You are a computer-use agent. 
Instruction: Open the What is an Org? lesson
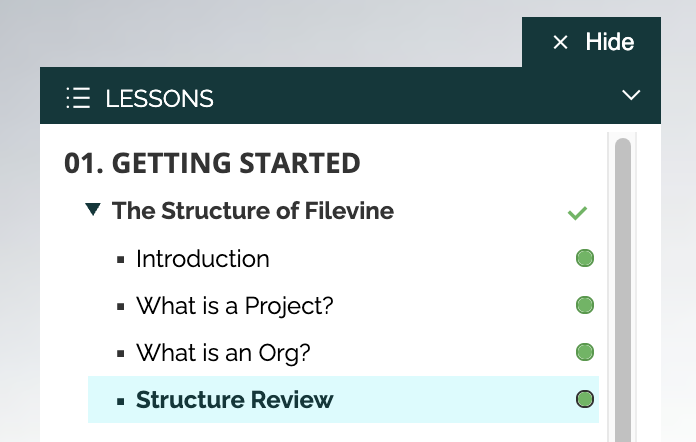coord(223,353)
